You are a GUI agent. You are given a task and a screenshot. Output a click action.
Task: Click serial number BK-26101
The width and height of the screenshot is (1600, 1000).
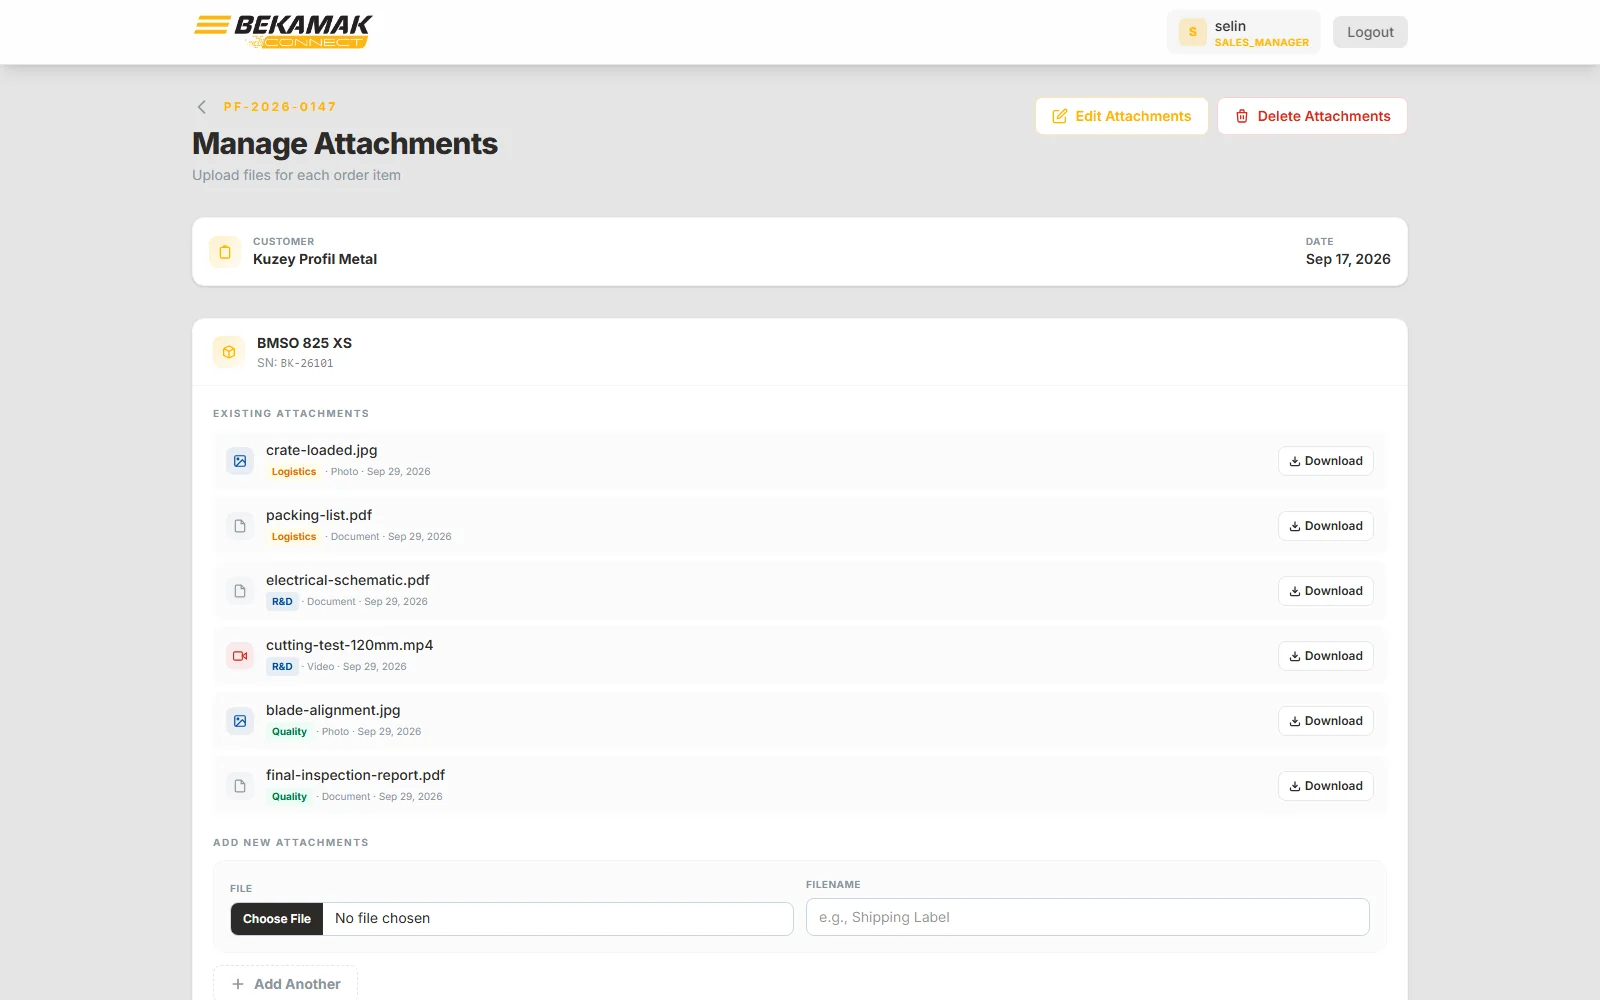pos(307,364)
